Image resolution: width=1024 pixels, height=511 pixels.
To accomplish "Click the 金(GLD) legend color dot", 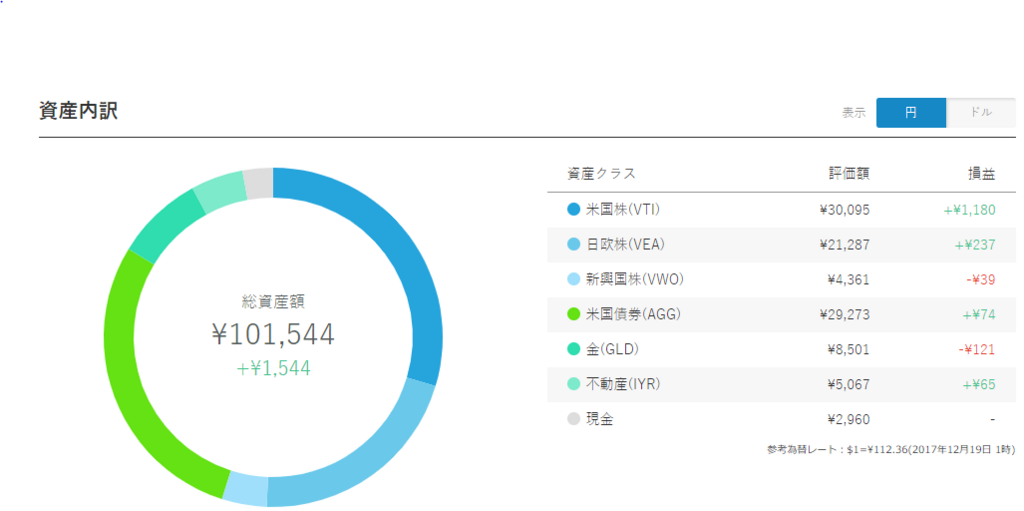I will 574,350.
